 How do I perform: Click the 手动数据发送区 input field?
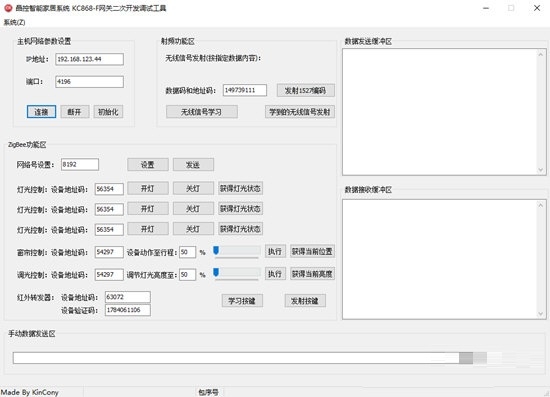[236, 358]
